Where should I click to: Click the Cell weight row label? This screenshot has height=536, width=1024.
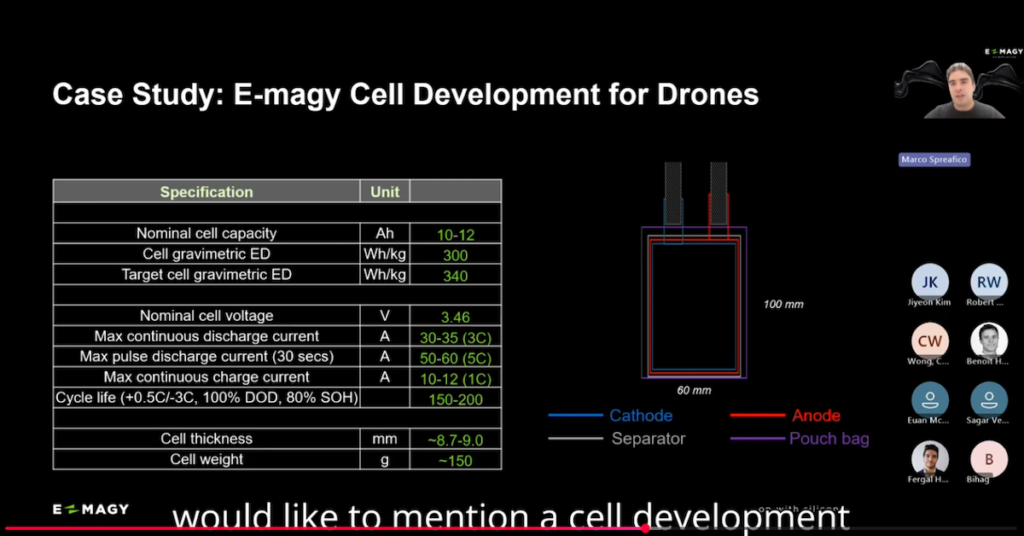click(x=206, y=459)
